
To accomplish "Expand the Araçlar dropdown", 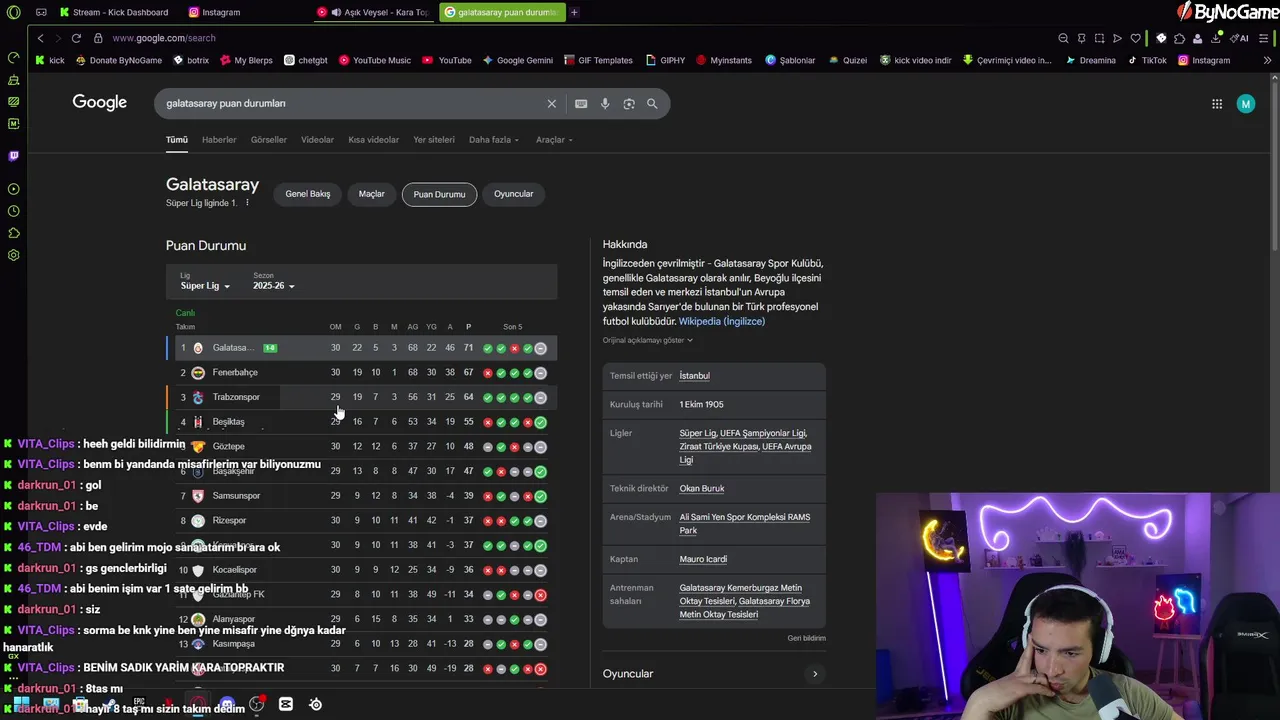I will [553, 140].
